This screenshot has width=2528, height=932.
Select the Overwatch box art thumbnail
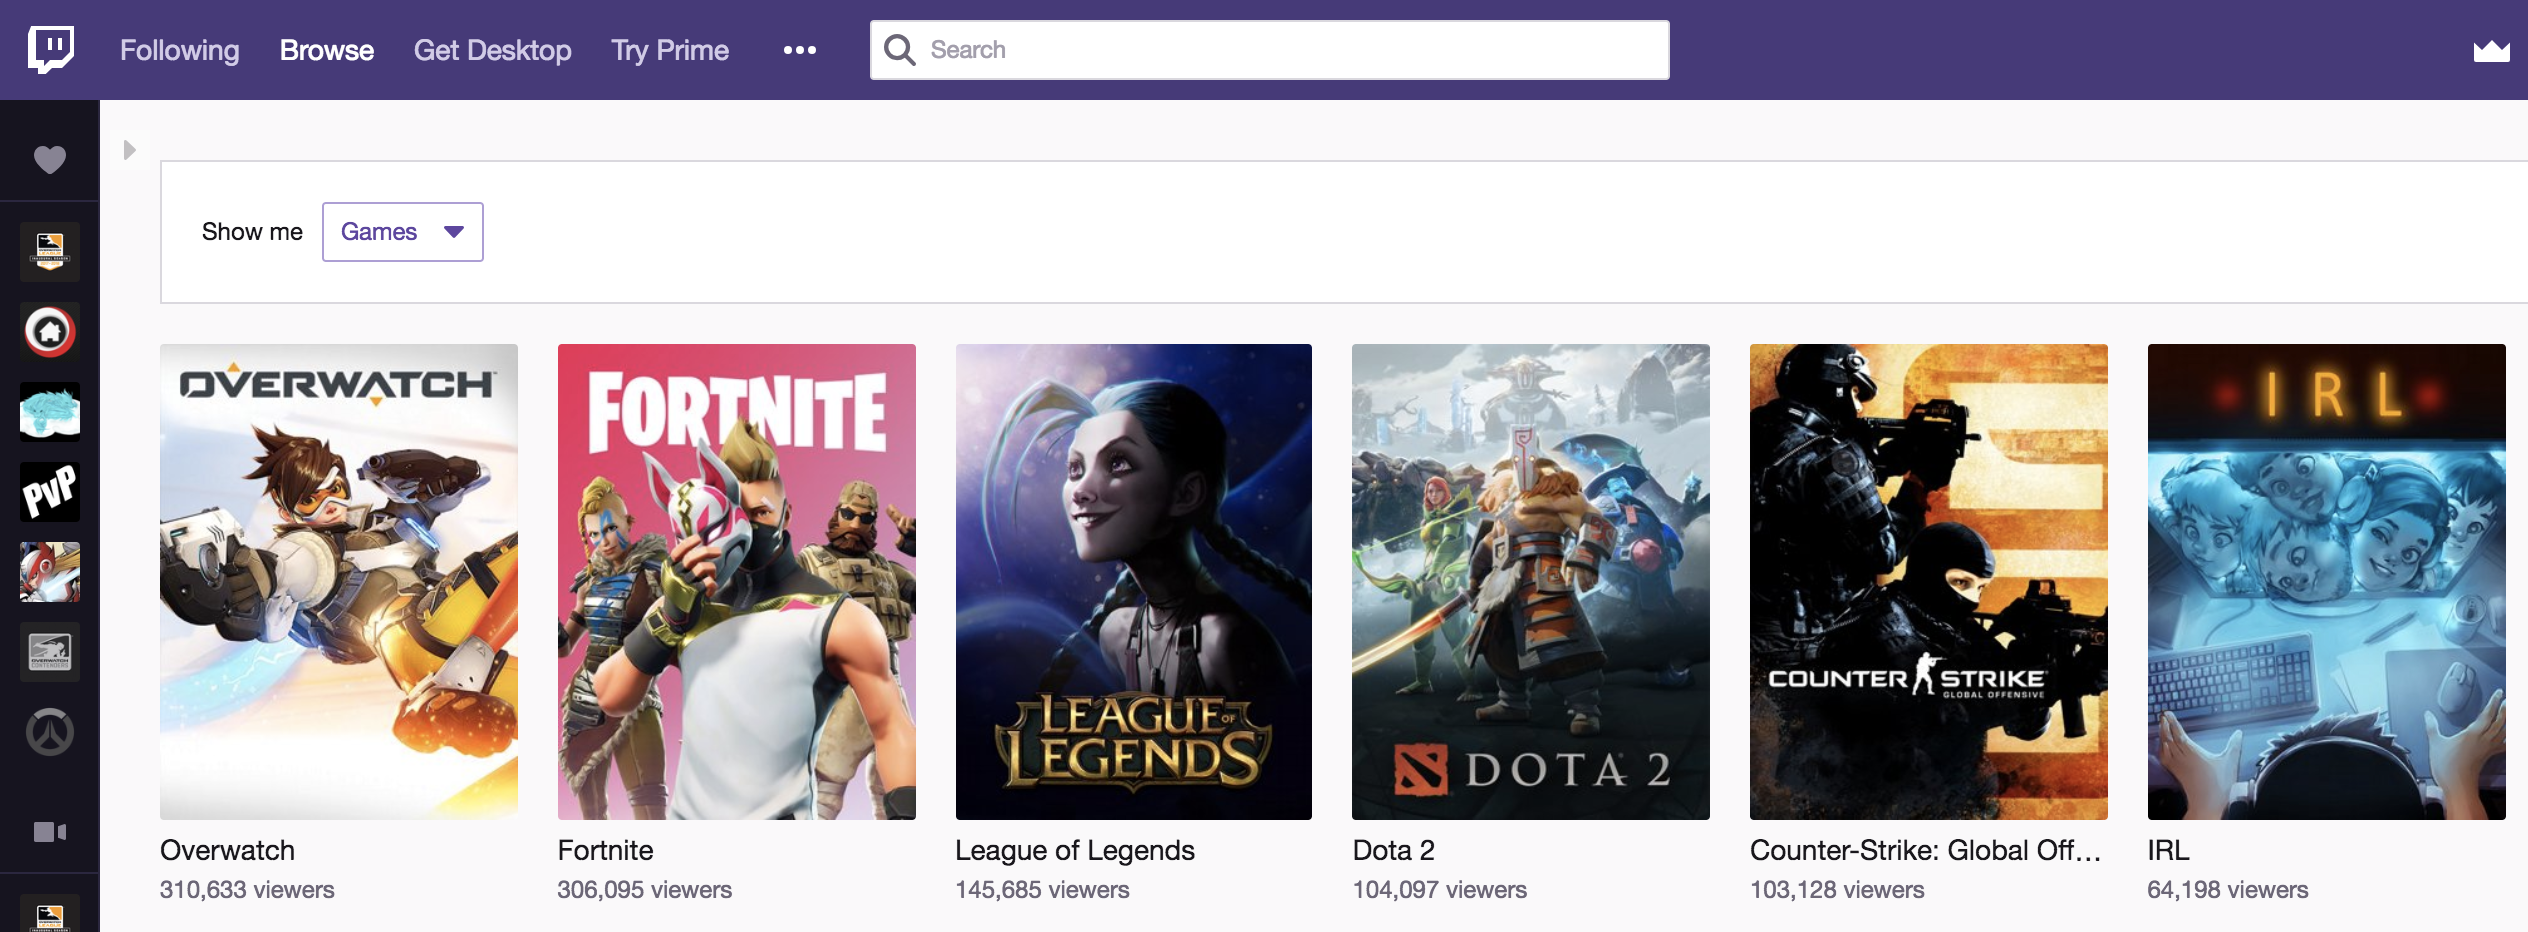pos(339,582)
